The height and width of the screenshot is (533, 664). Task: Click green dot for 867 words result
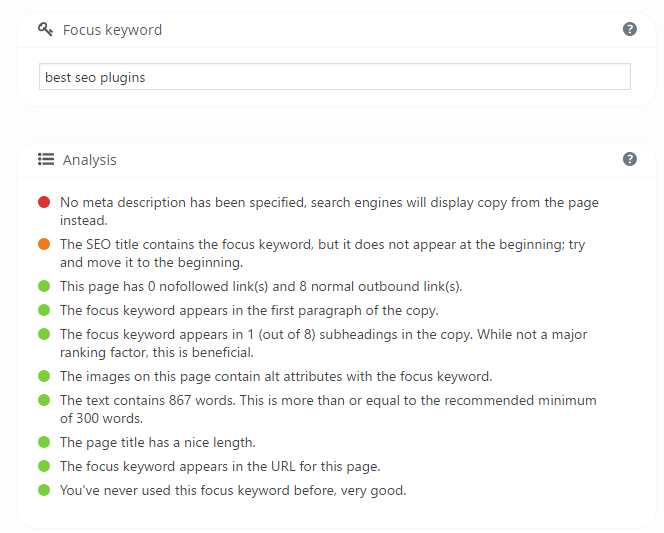point(44,400)
